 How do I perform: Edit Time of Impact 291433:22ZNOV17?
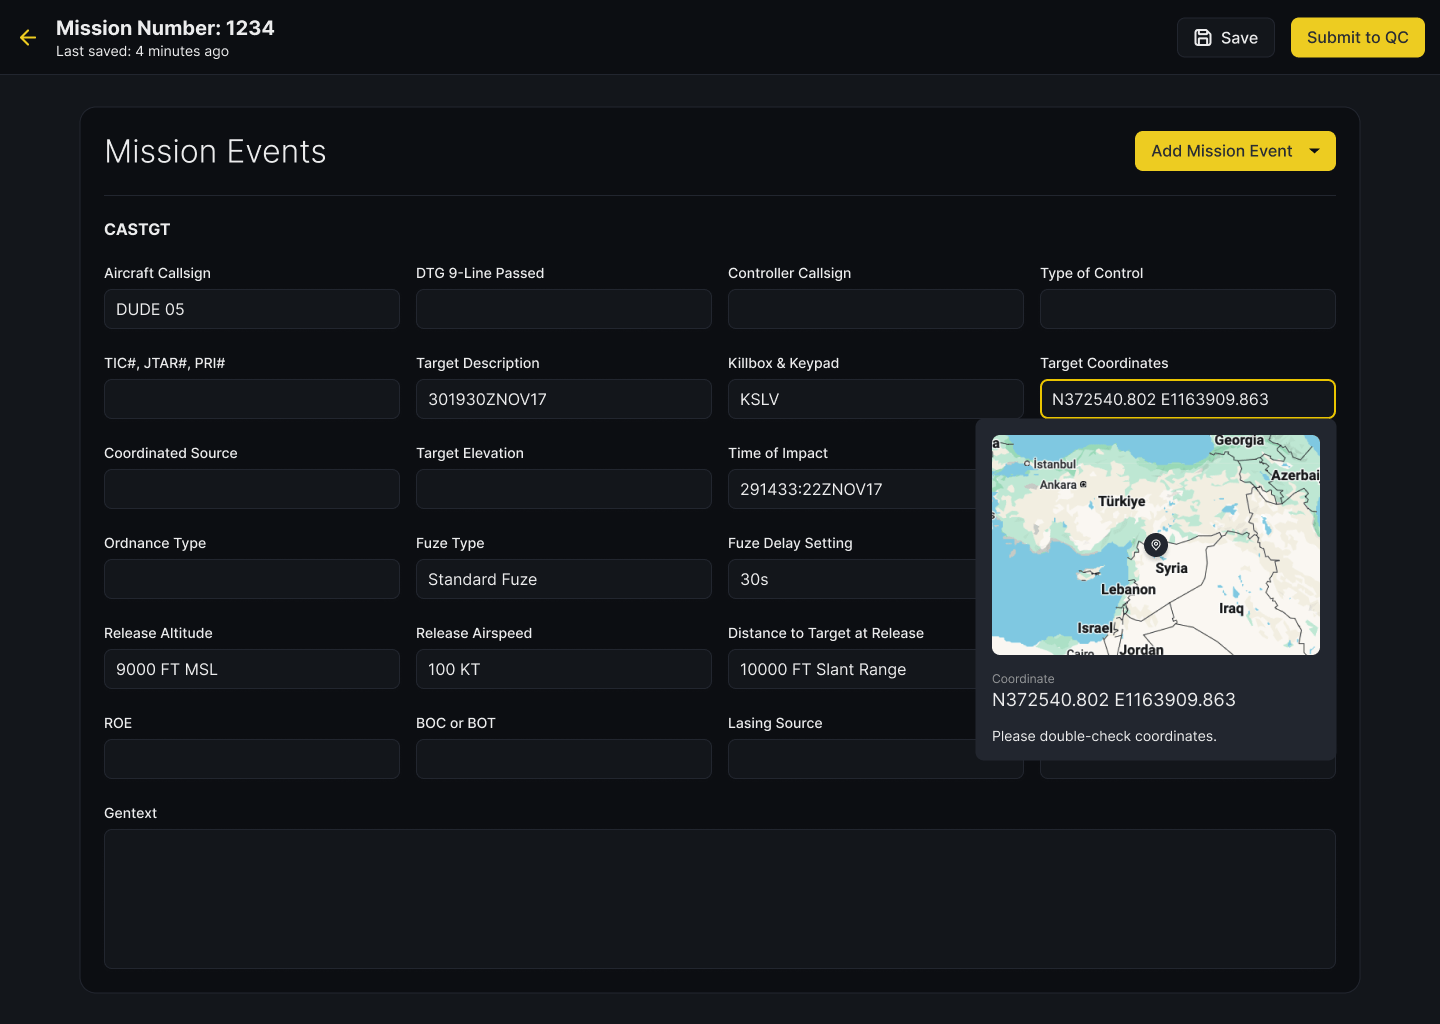coord(852,489)
